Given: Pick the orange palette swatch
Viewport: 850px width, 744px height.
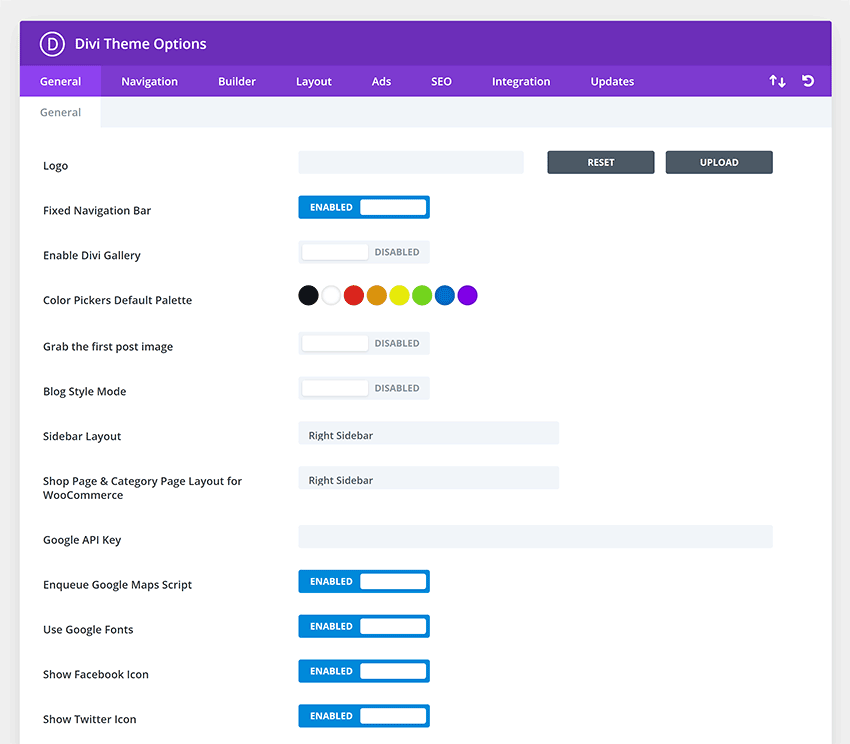Looking at the screenshot, I should (377, 296).
